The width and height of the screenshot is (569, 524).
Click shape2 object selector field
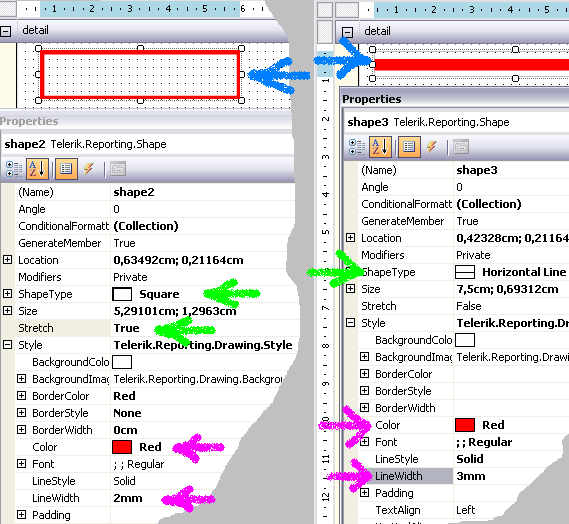(147, 144)
